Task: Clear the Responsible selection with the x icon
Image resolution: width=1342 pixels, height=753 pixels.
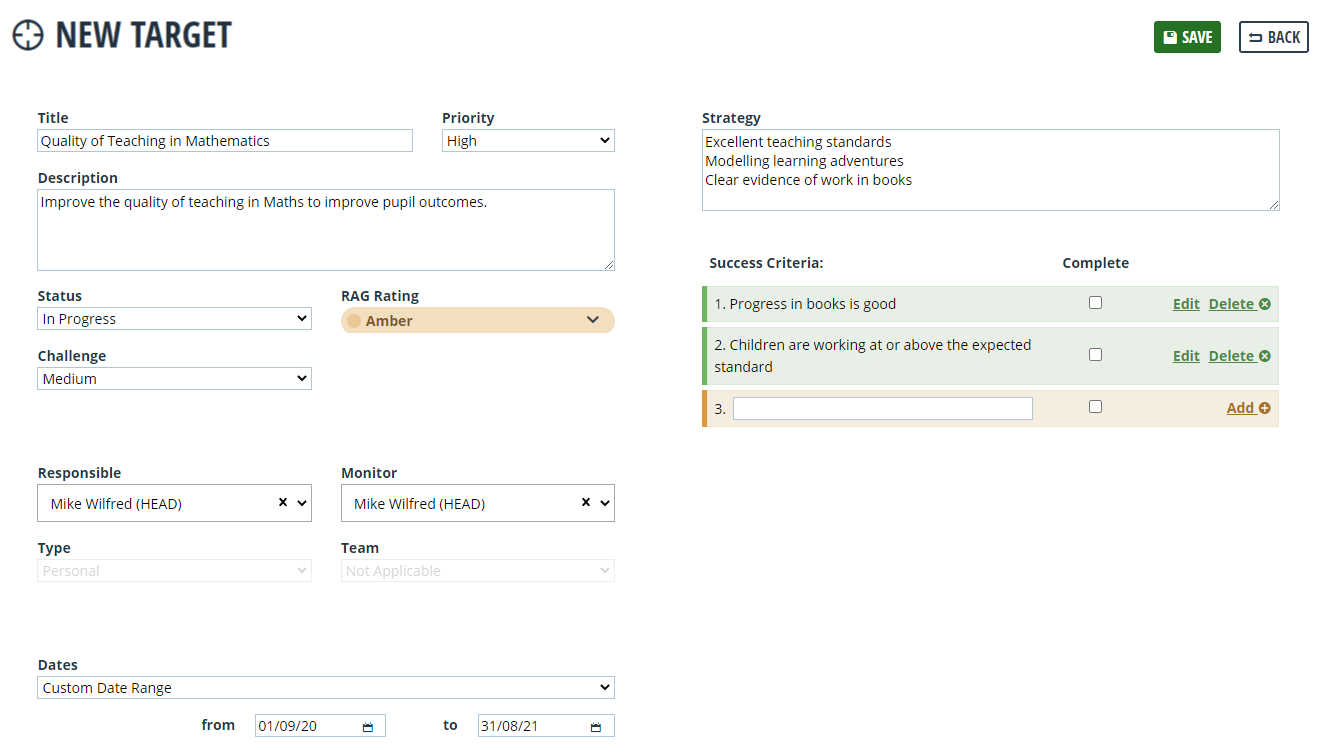Action: click(283, 503)
